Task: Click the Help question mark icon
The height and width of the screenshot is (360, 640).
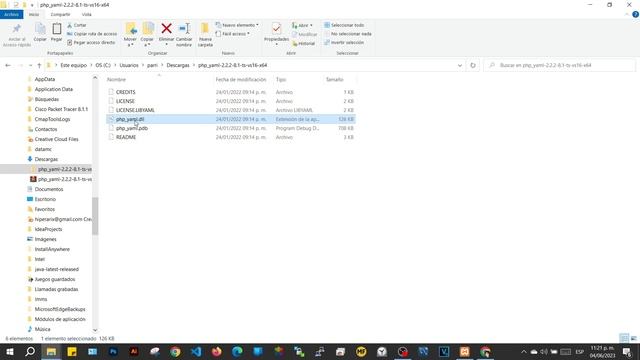Action: [635, 14]
